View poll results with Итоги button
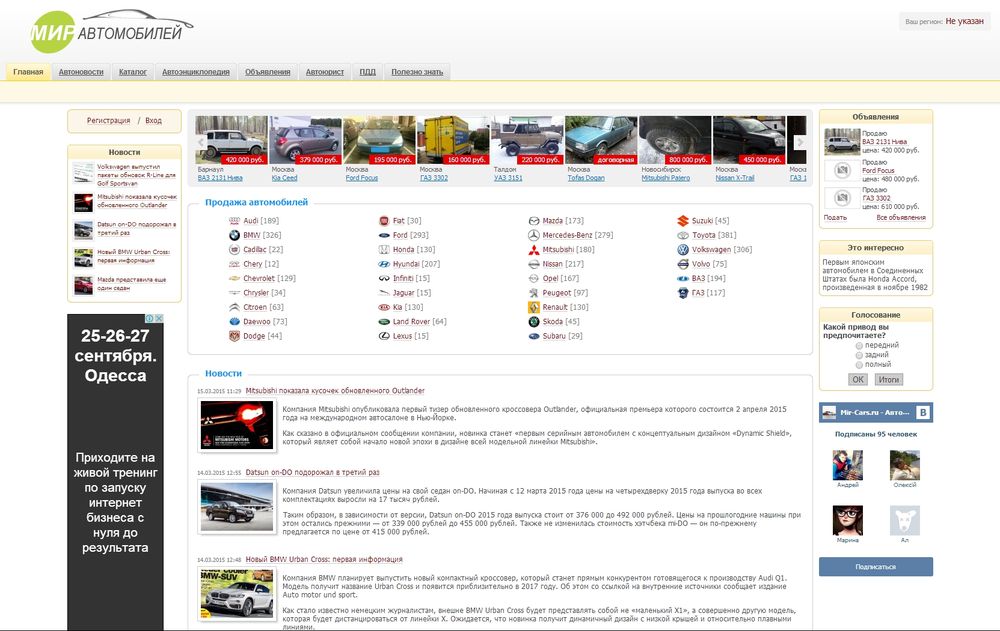Image resolution: width=1000 pixels, height=631 pixels. pyautogui.click(x=888, y=380)
